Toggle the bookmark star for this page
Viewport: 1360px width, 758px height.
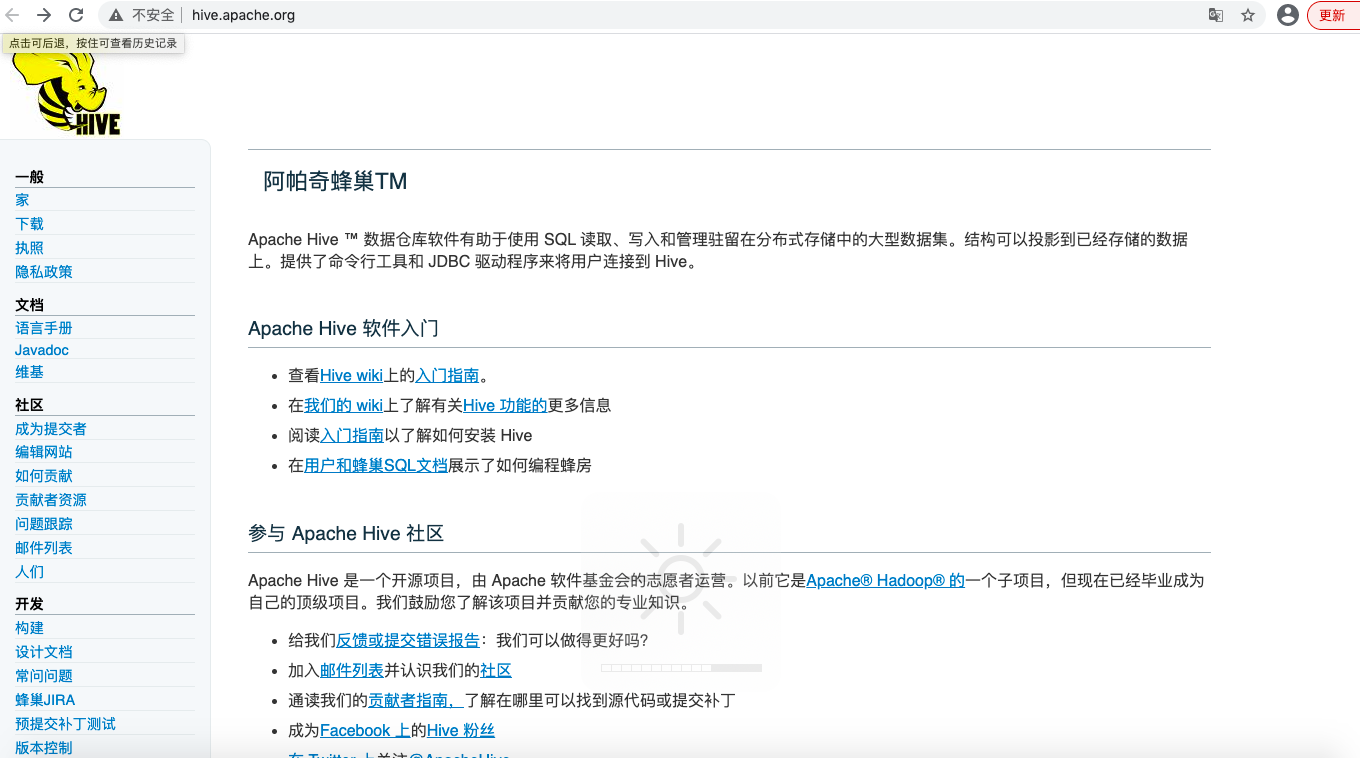pyautogui.click(x=1250, y=15)
